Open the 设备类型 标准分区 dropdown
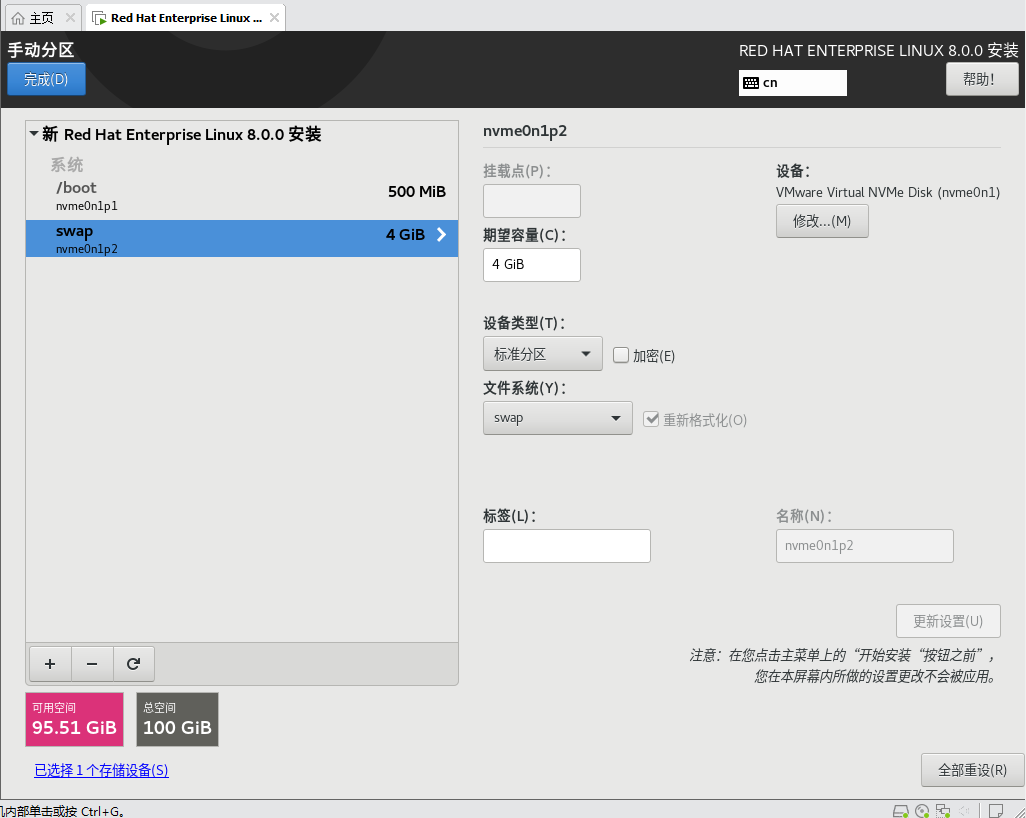 point(542,354)
